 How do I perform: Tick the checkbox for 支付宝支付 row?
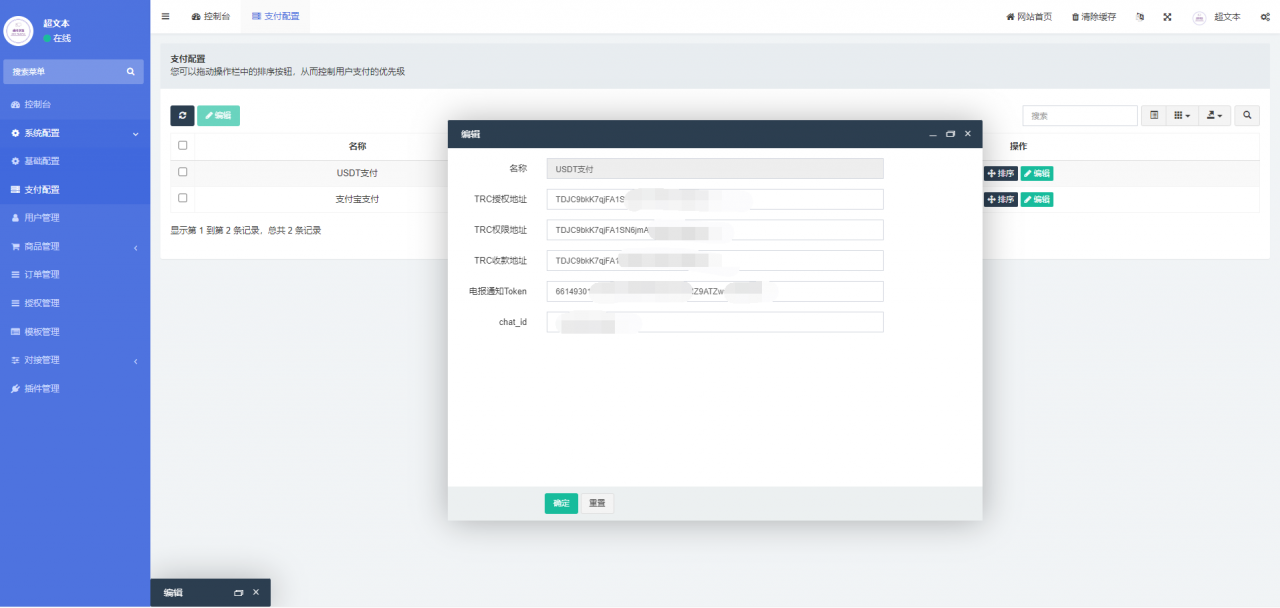(182, 198)
